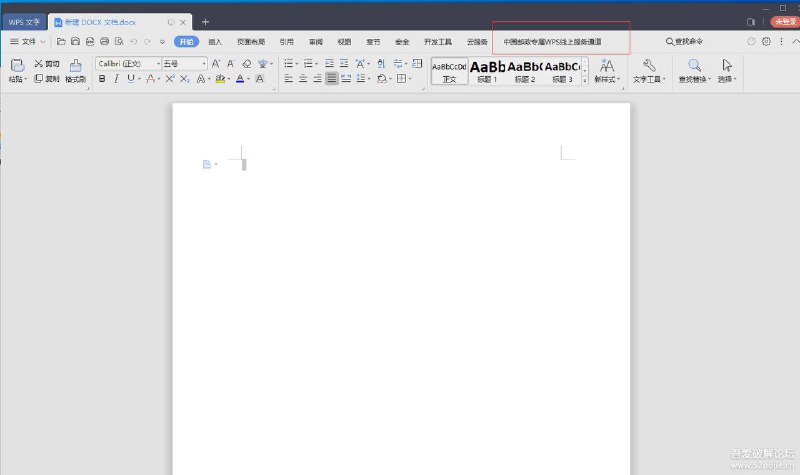Image resolution: width=800 pixels, height=475 pixels.
Task: Click the Superscript X² icon
Action: pyautogui.click(x=170, y=78)
